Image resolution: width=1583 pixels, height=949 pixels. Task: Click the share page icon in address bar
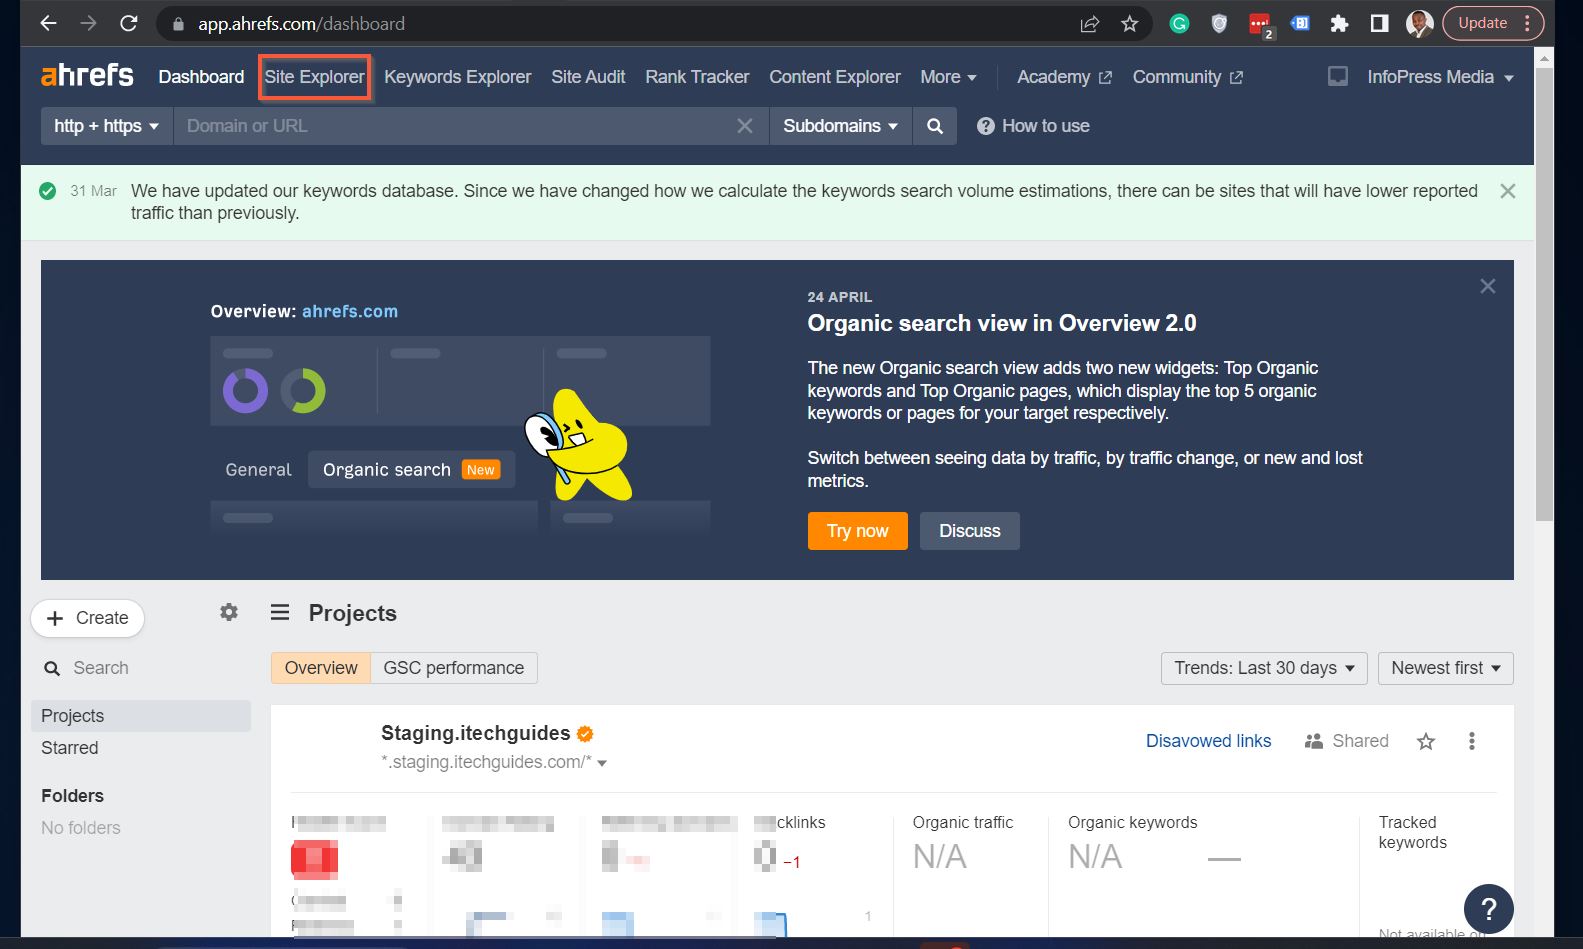pos(1090,24)
